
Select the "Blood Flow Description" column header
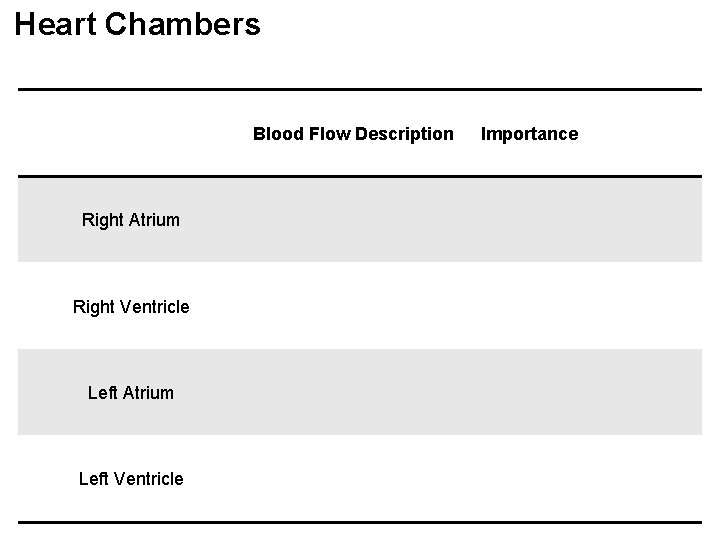tap(352, 134)
